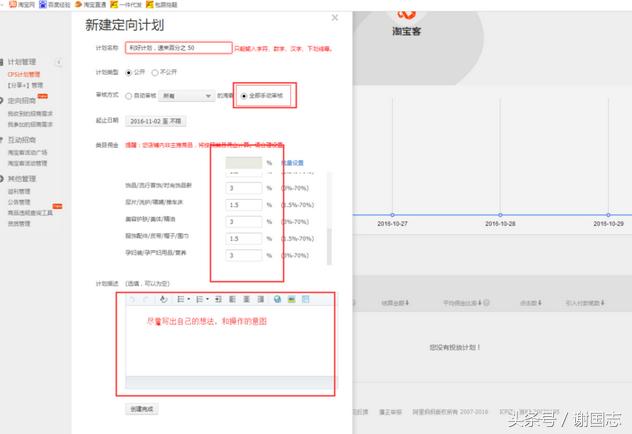Open the 2016-11-02 至 不限 date picker
Image resolution: width=632 pixels, height=434 pixels.
(x=156, y=121)
